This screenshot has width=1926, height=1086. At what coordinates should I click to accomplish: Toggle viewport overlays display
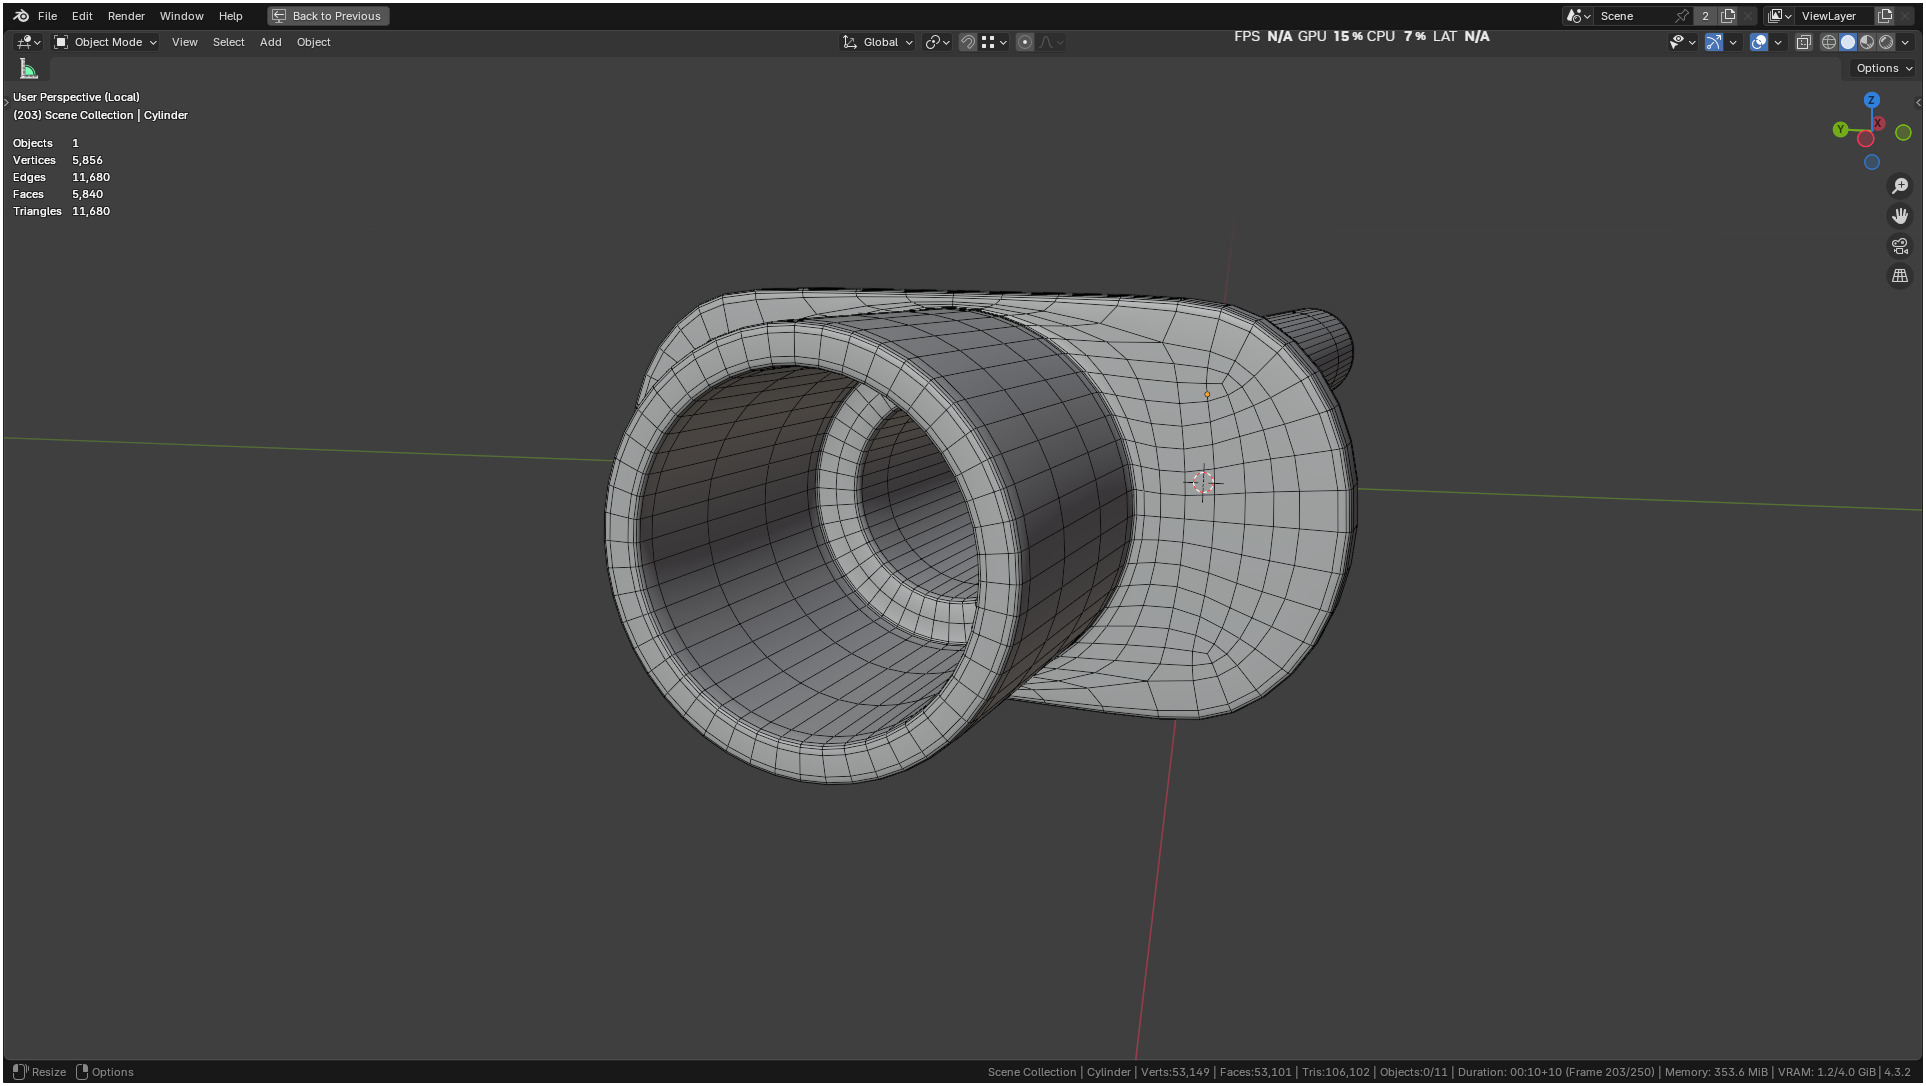coord(1759,42)
